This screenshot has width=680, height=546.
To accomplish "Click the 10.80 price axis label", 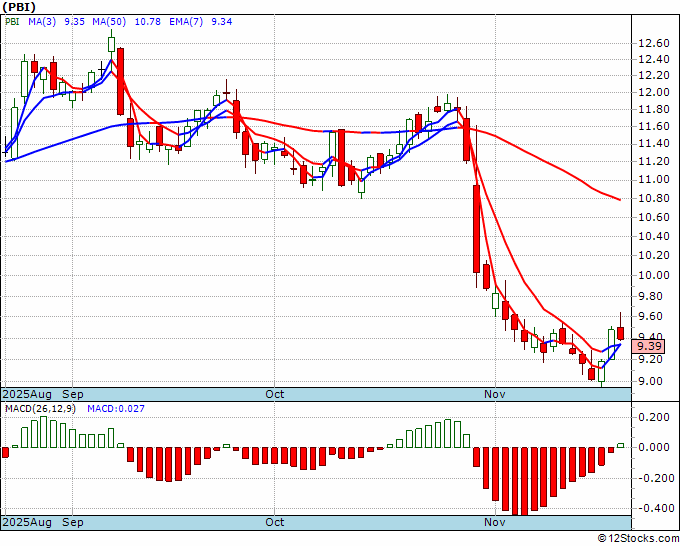I will tap(654, 199).
